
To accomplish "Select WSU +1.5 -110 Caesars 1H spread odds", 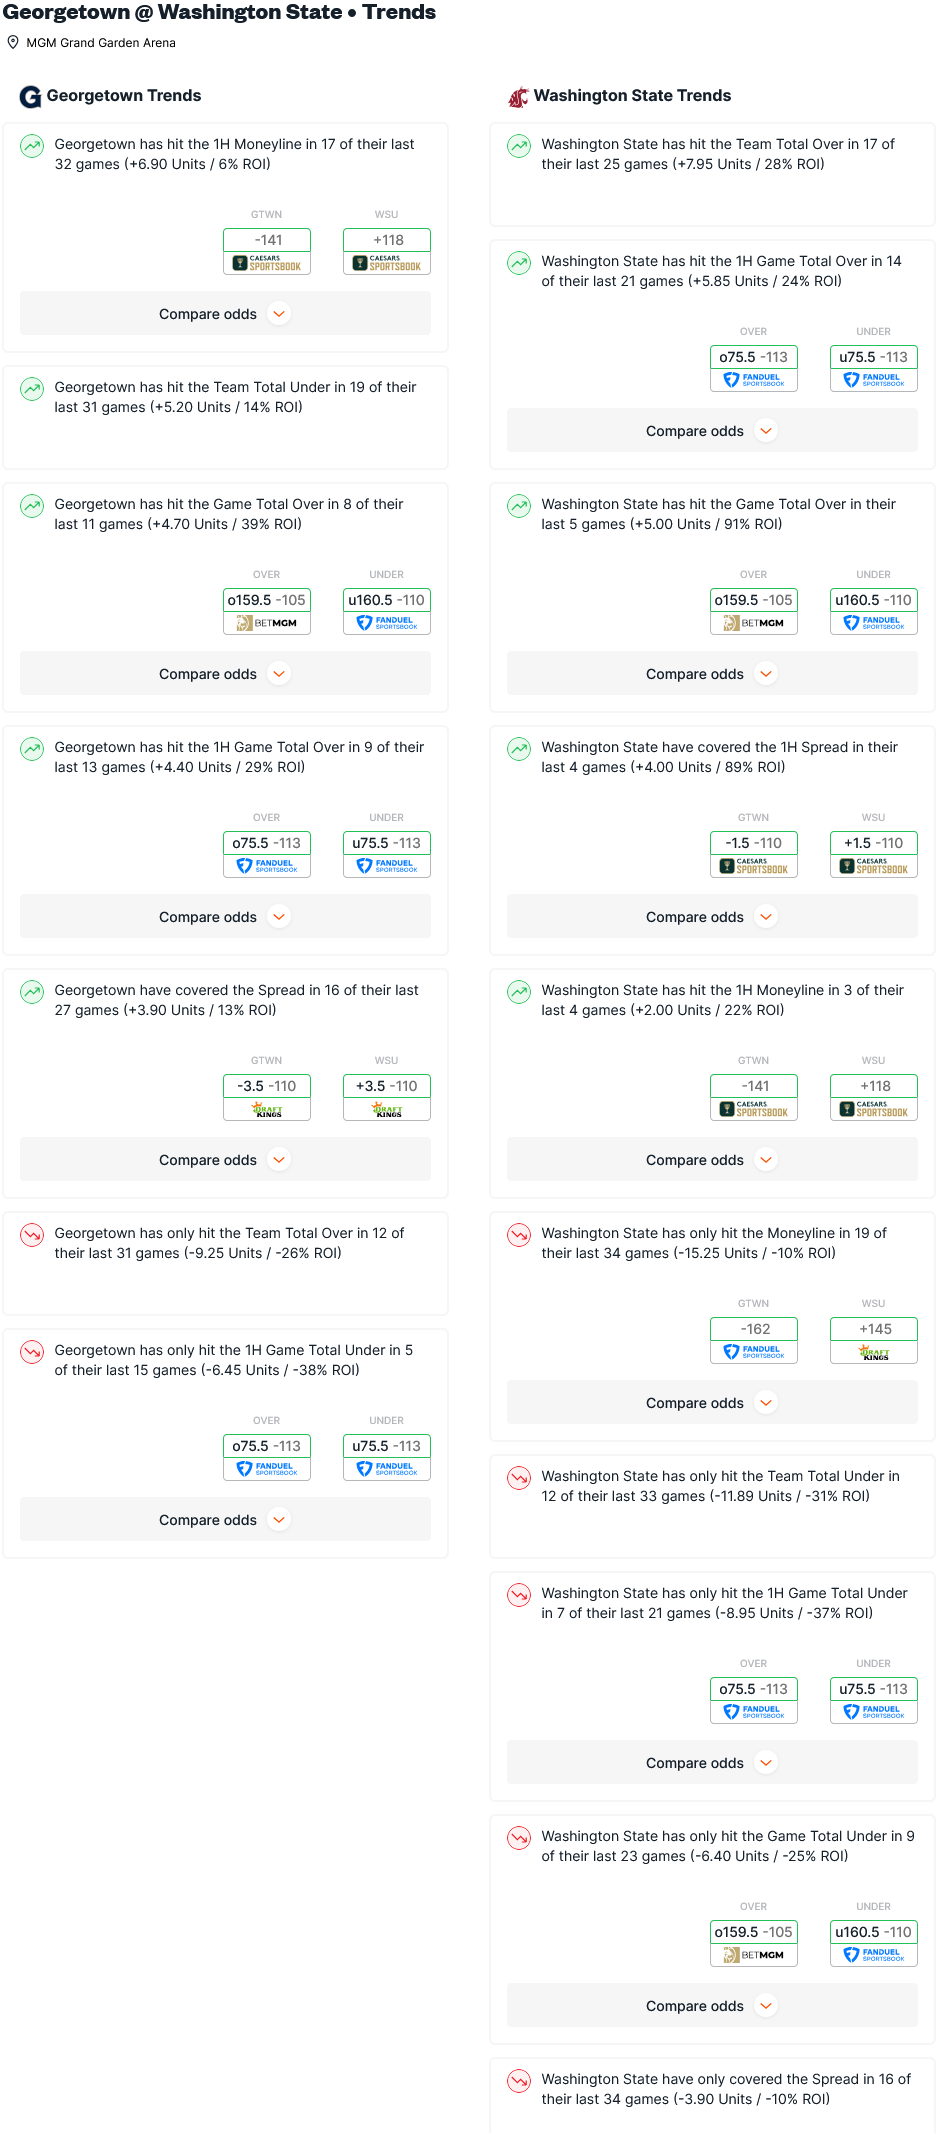I will point(874,854).
